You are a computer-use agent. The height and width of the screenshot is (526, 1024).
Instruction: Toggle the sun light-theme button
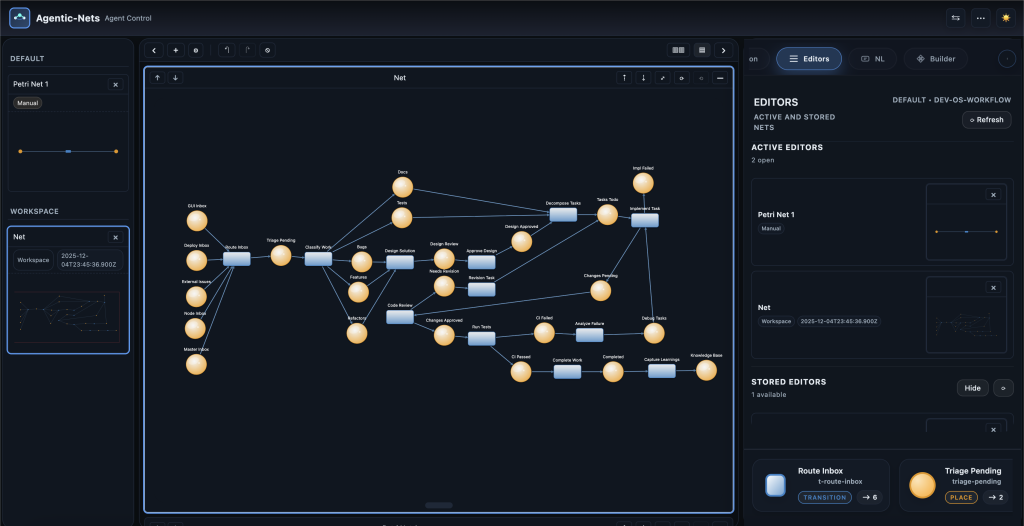pos(1005,18)
